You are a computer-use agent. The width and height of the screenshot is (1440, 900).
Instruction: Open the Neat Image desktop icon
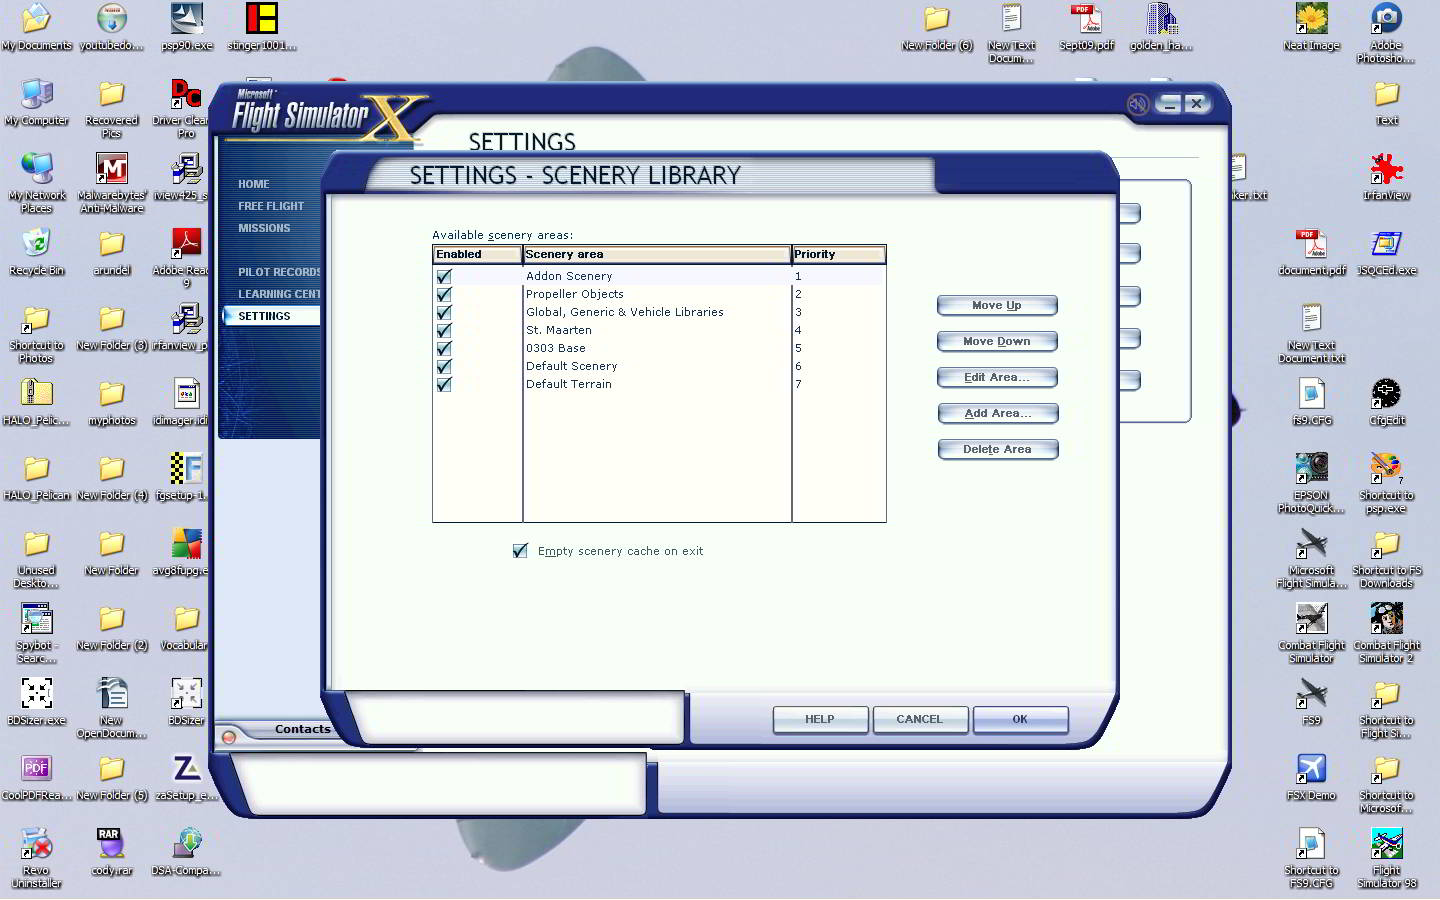[x=1311, y=20]
